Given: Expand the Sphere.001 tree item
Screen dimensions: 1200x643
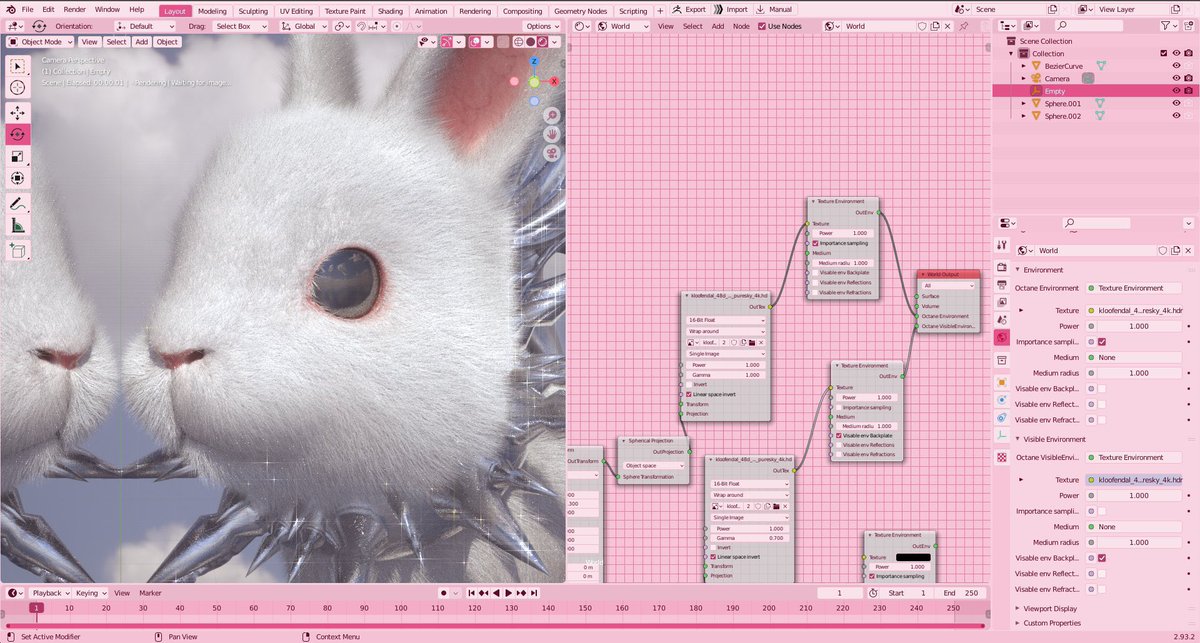Looking at the screenshot, I should click(x=1024, y=103).
